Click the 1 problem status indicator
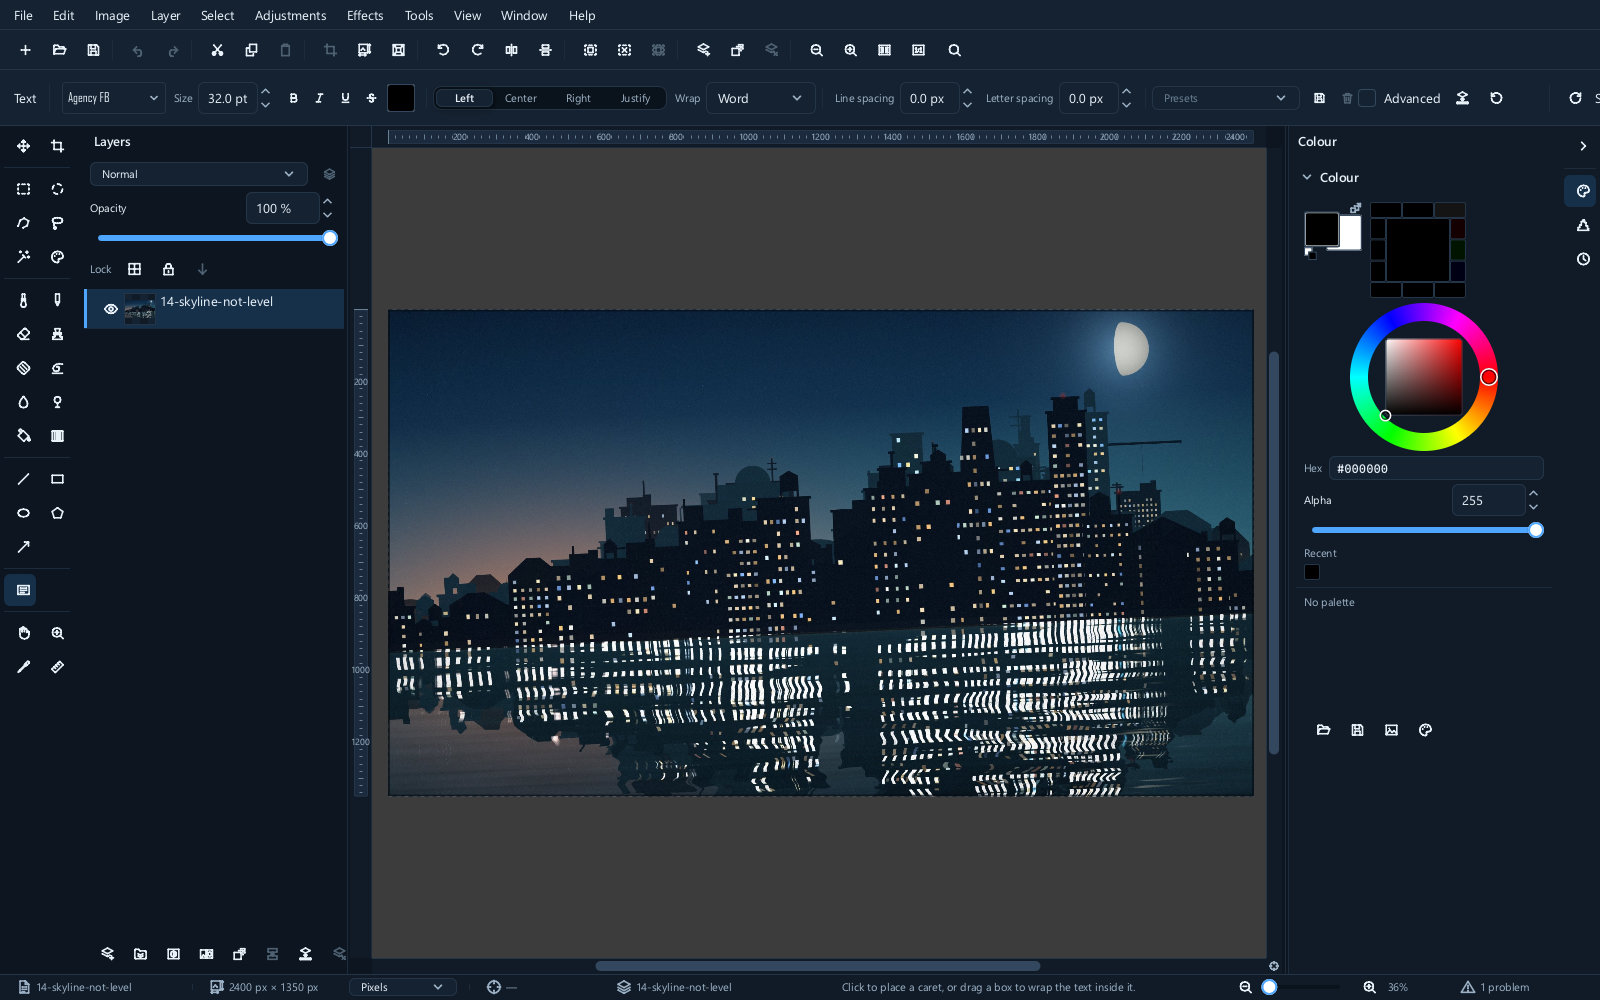The height and width of the screenshot is (1000, 1600). (1495, 987)
